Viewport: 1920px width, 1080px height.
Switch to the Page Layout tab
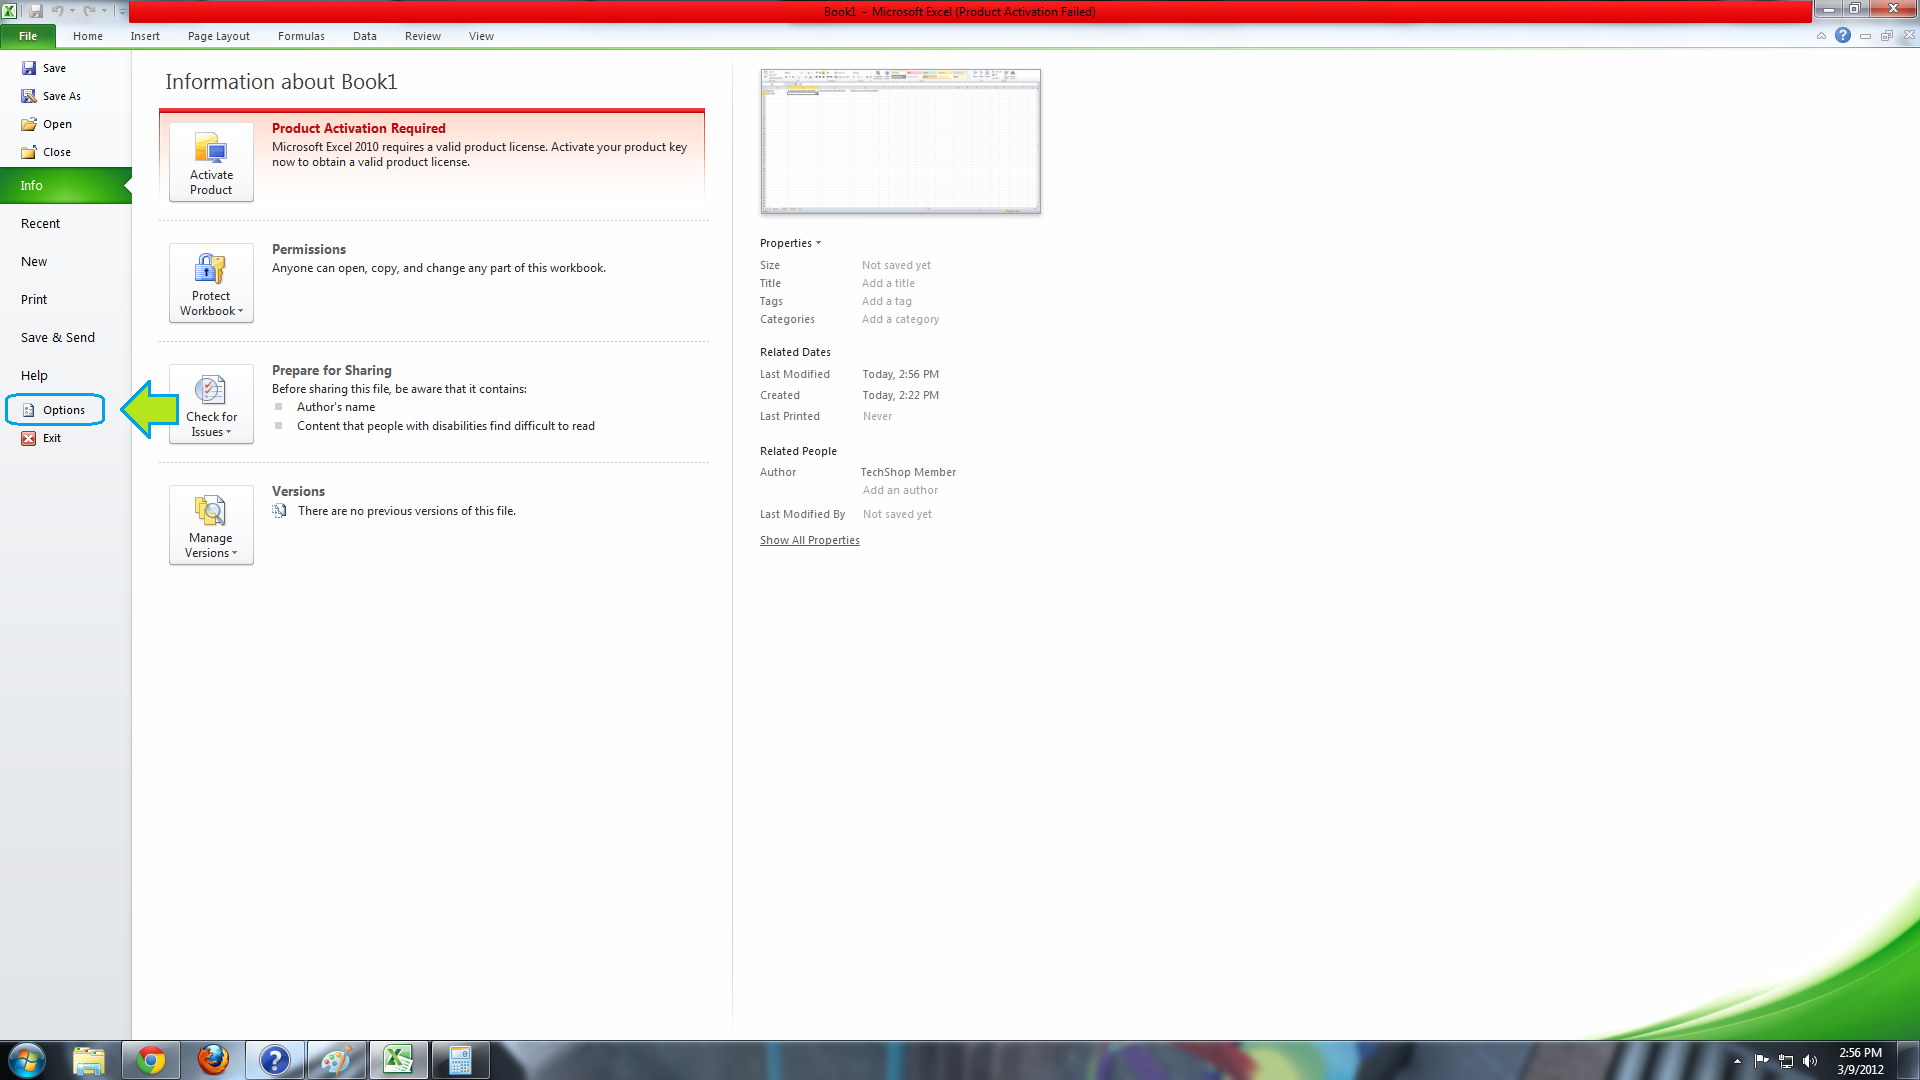pos(219,36)
